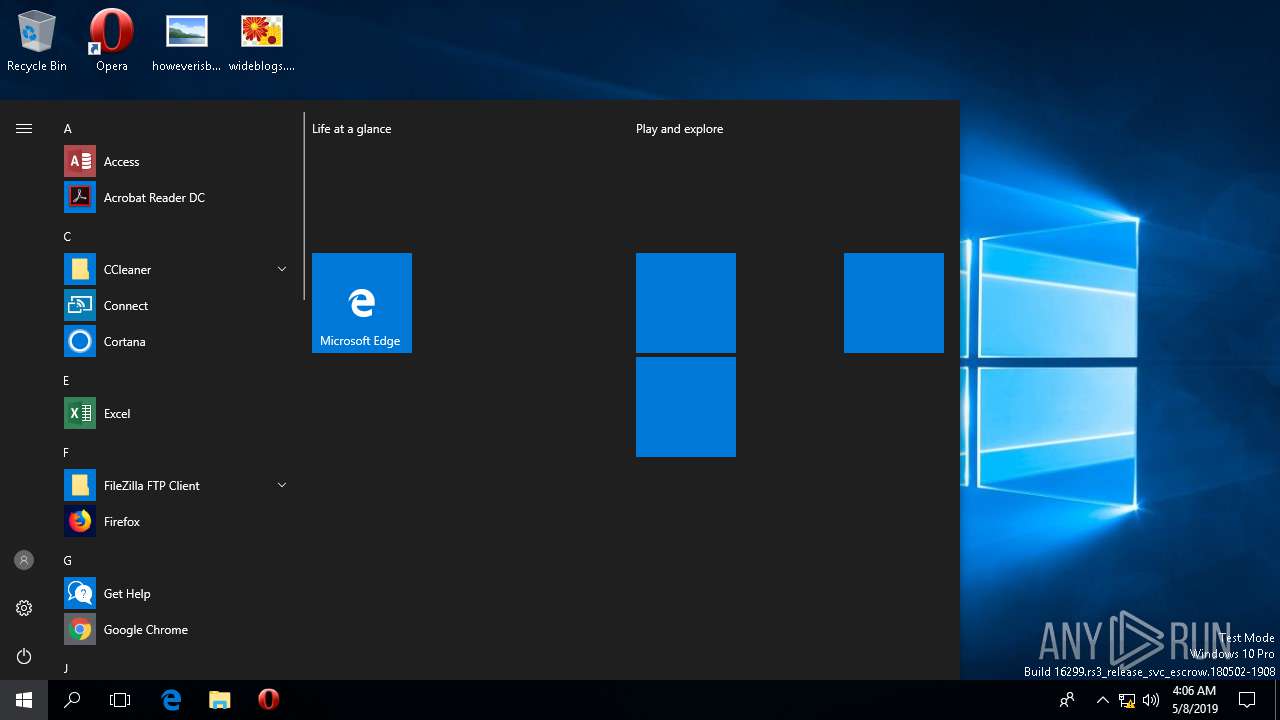Jump using the letter E header

[x=67, y=381]
